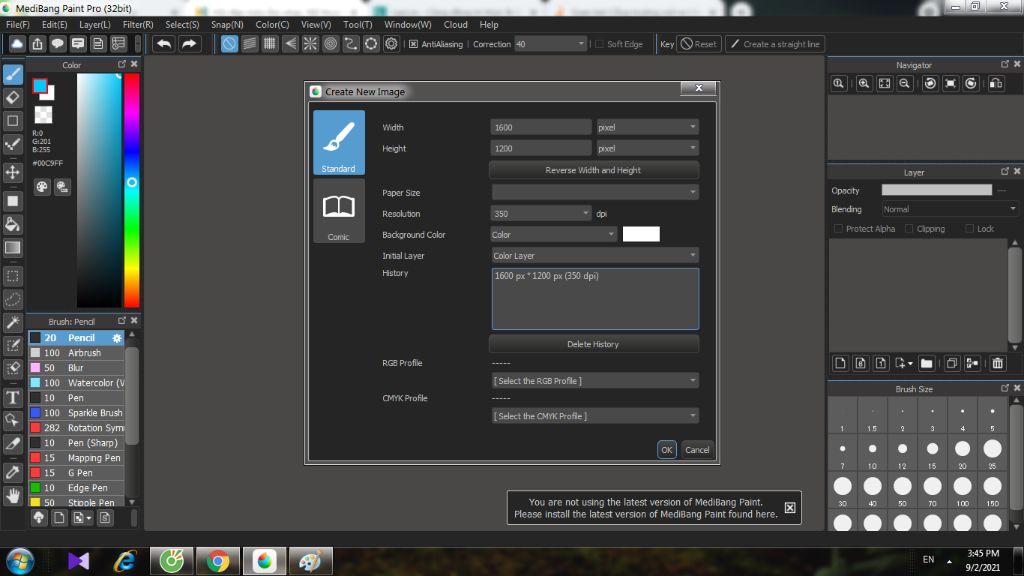Enable circle snap guide
The height and width of the screenshot is (576, 1024).
click(x=330, y=44)
